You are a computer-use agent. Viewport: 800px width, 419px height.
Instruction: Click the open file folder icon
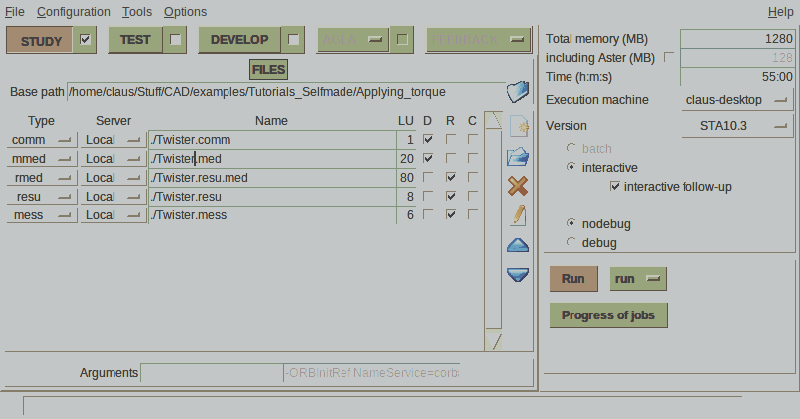pos(518,156)
